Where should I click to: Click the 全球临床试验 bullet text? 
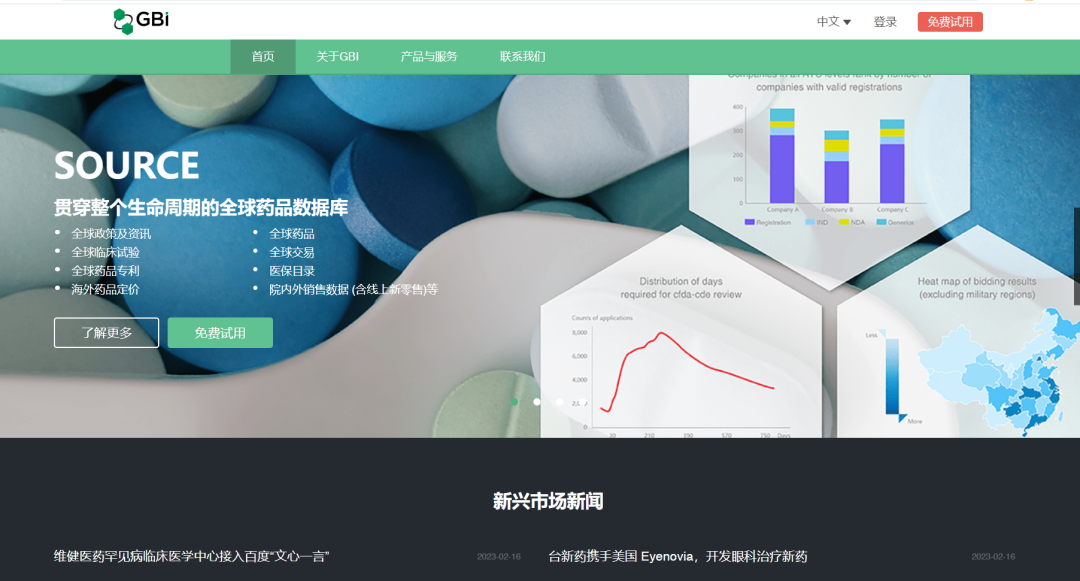pos(105,252)
